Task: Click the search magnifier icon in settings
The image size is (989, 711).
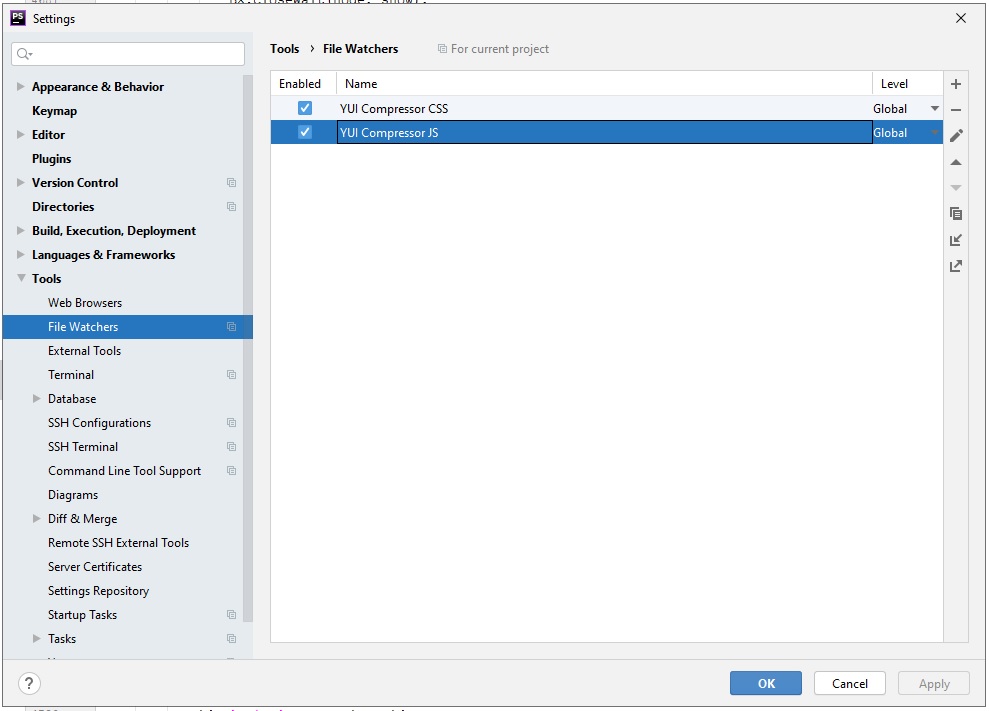Action: coord(24,54)
